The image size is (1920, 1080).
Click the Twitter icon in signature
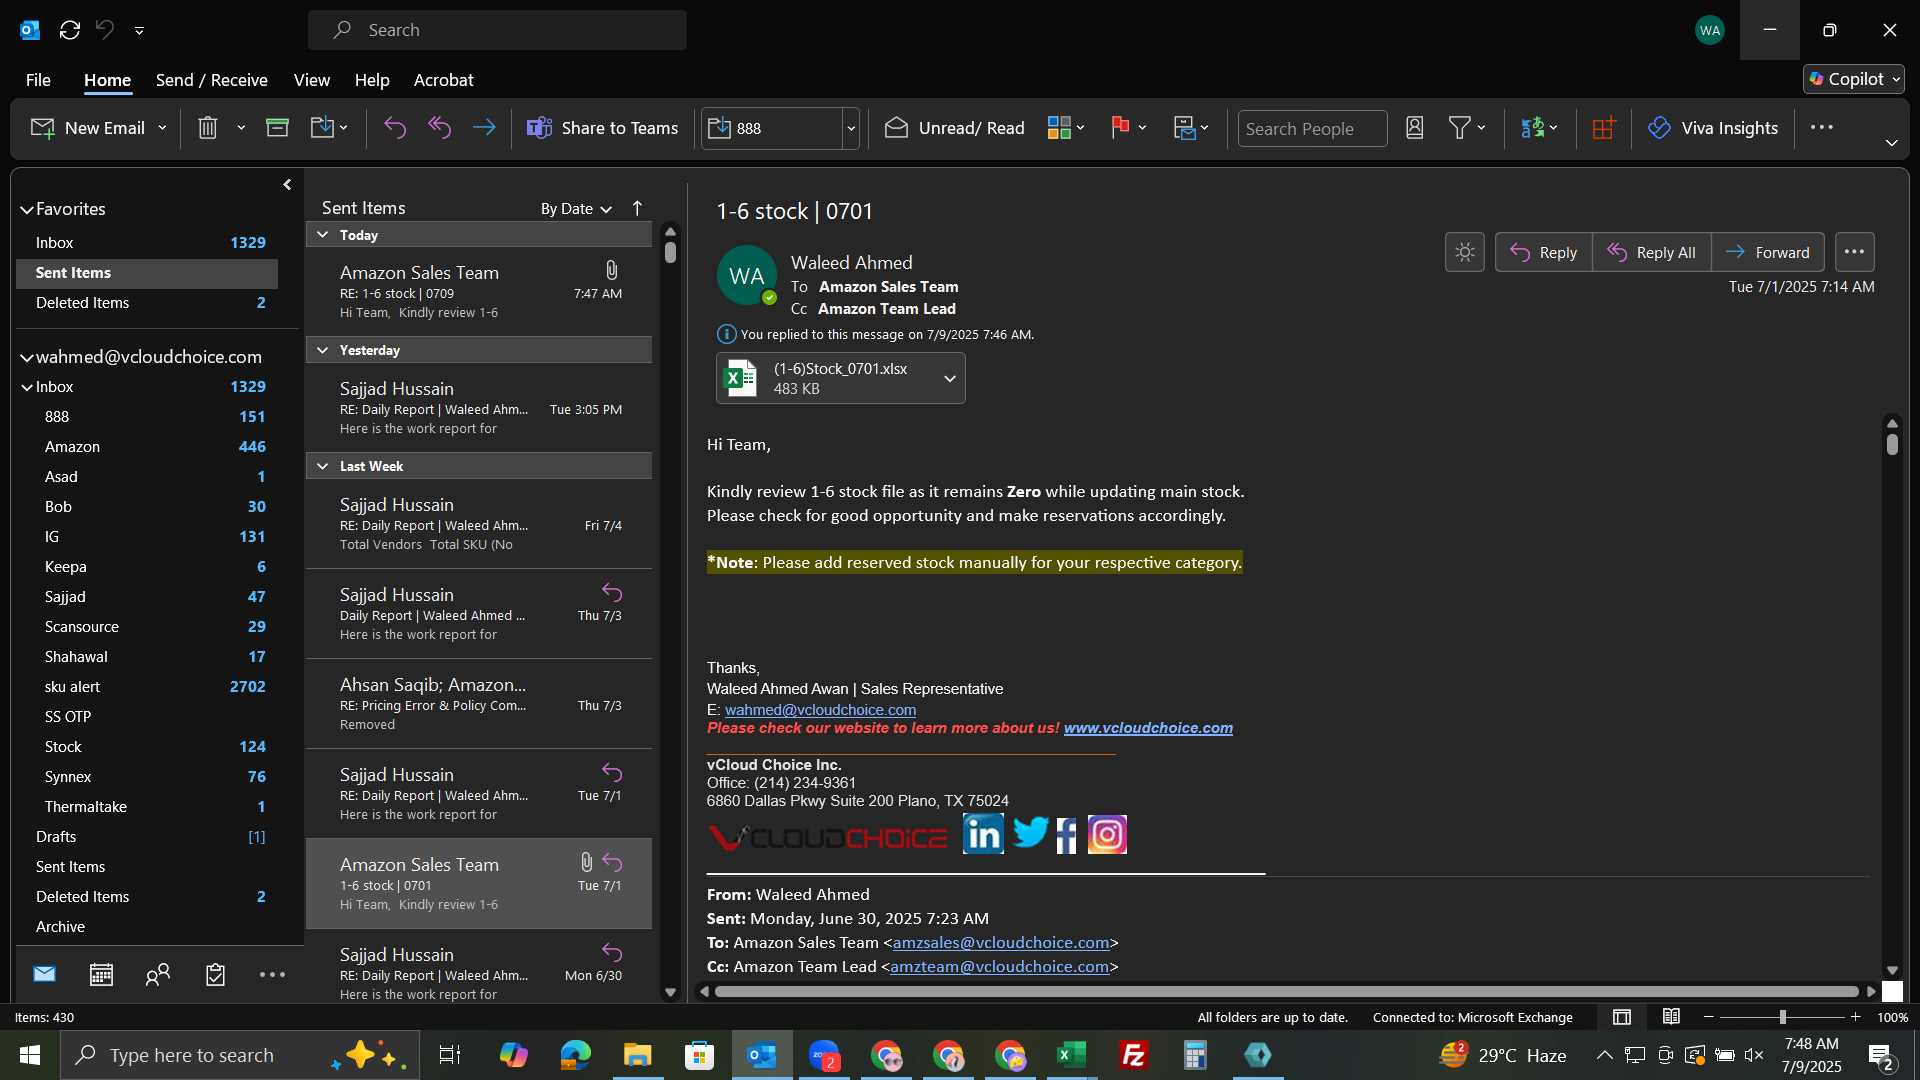point(1030,832)
